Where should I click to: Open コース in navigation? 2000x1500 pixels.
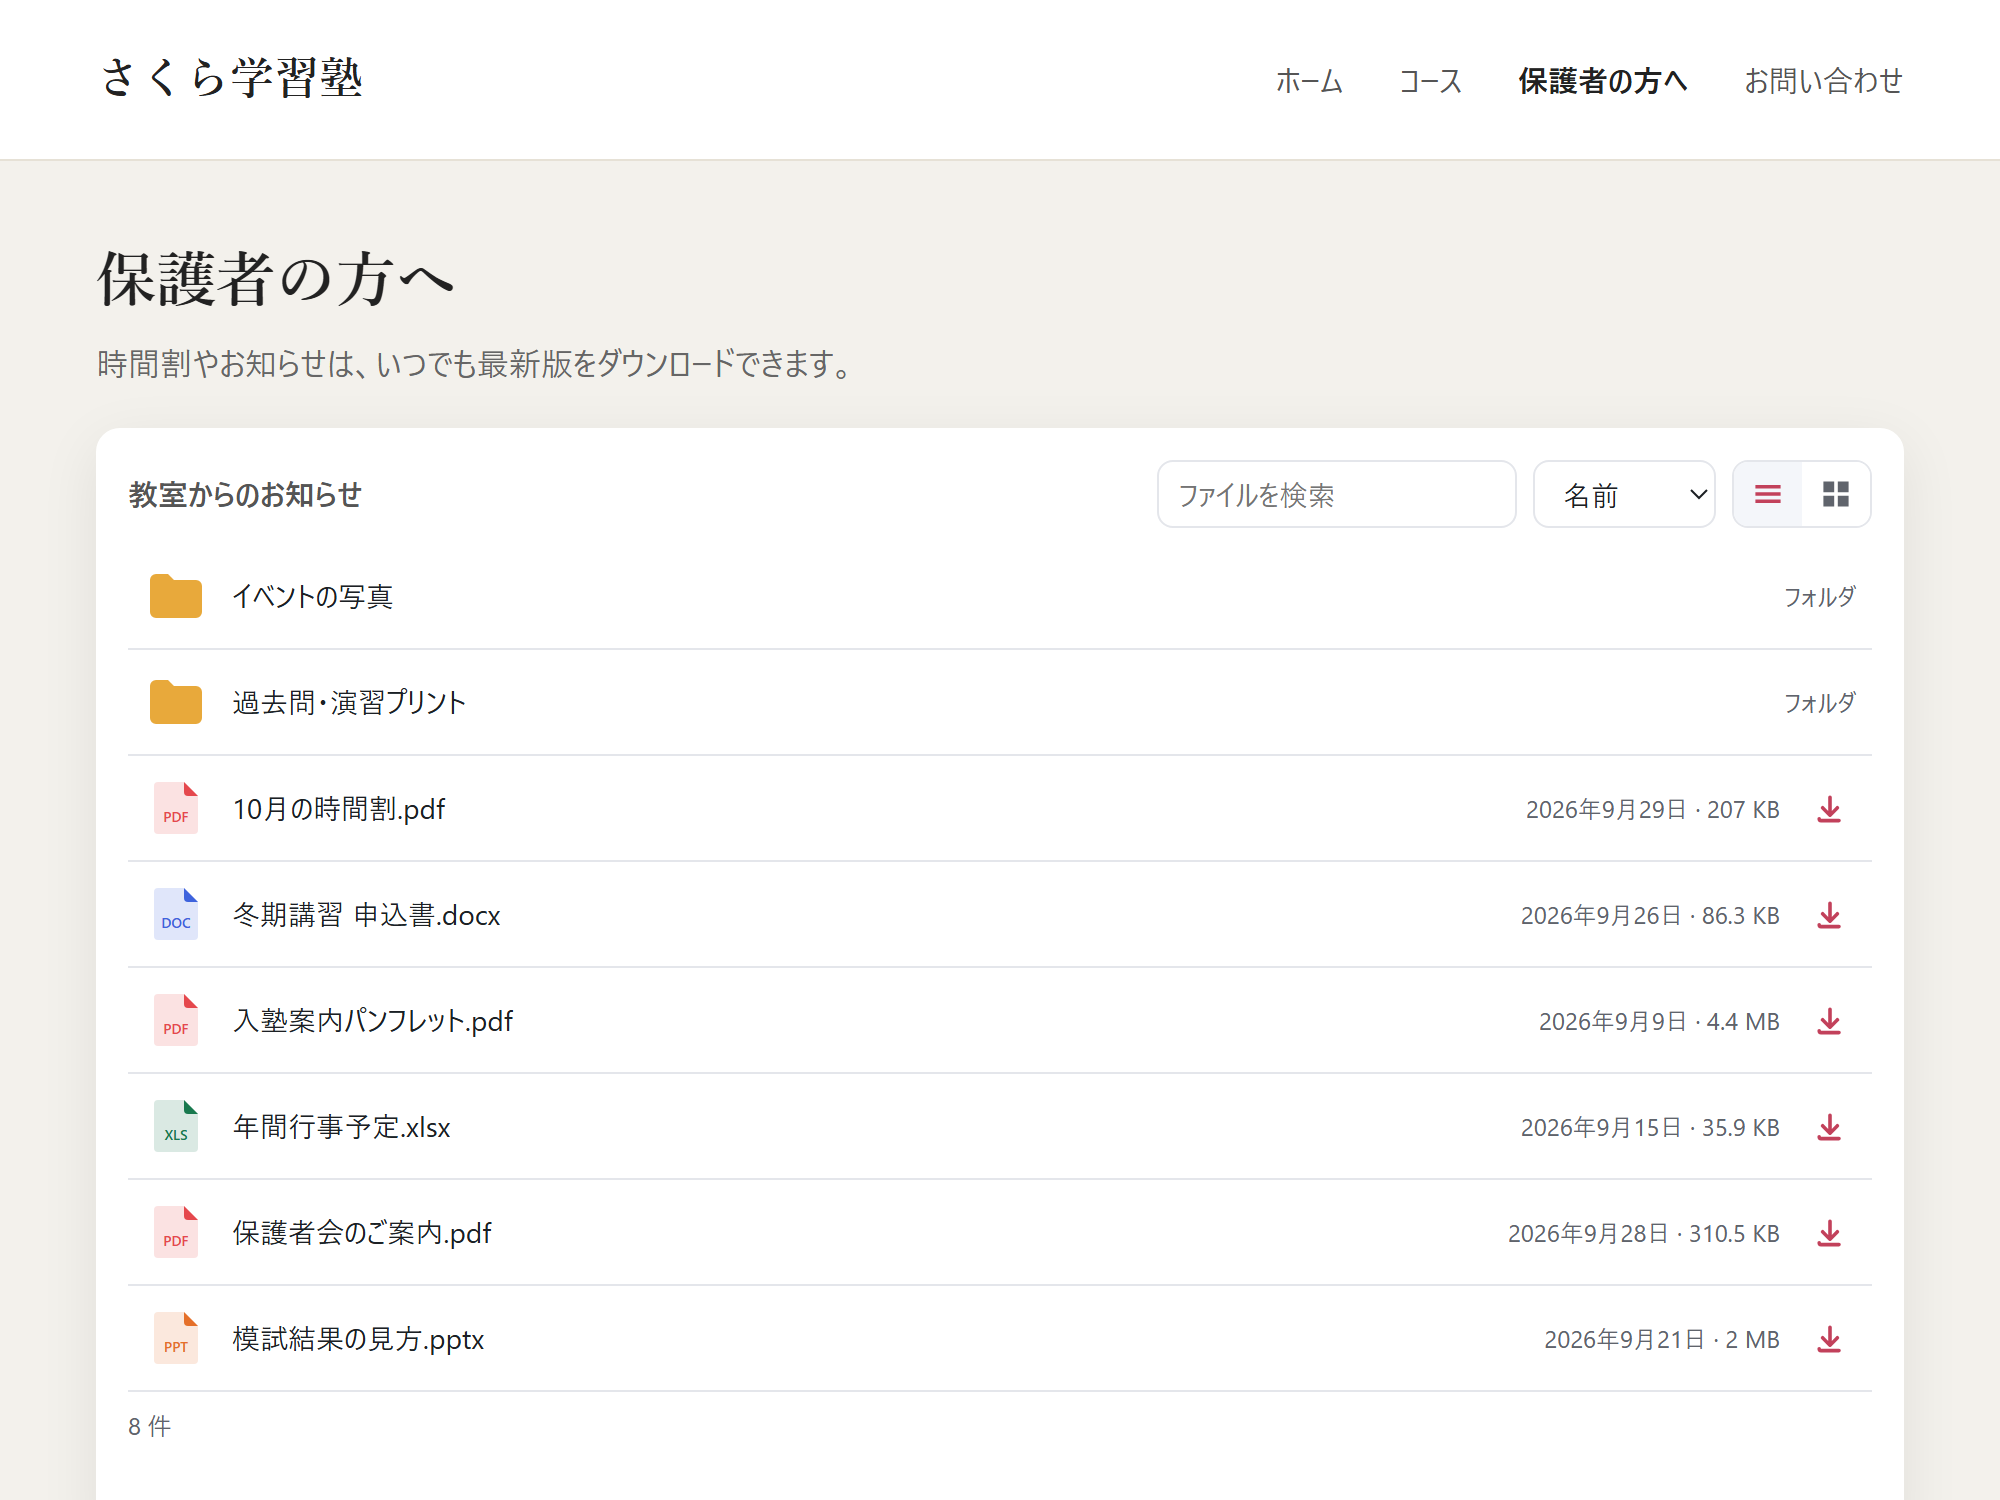tap(1430, 80)
